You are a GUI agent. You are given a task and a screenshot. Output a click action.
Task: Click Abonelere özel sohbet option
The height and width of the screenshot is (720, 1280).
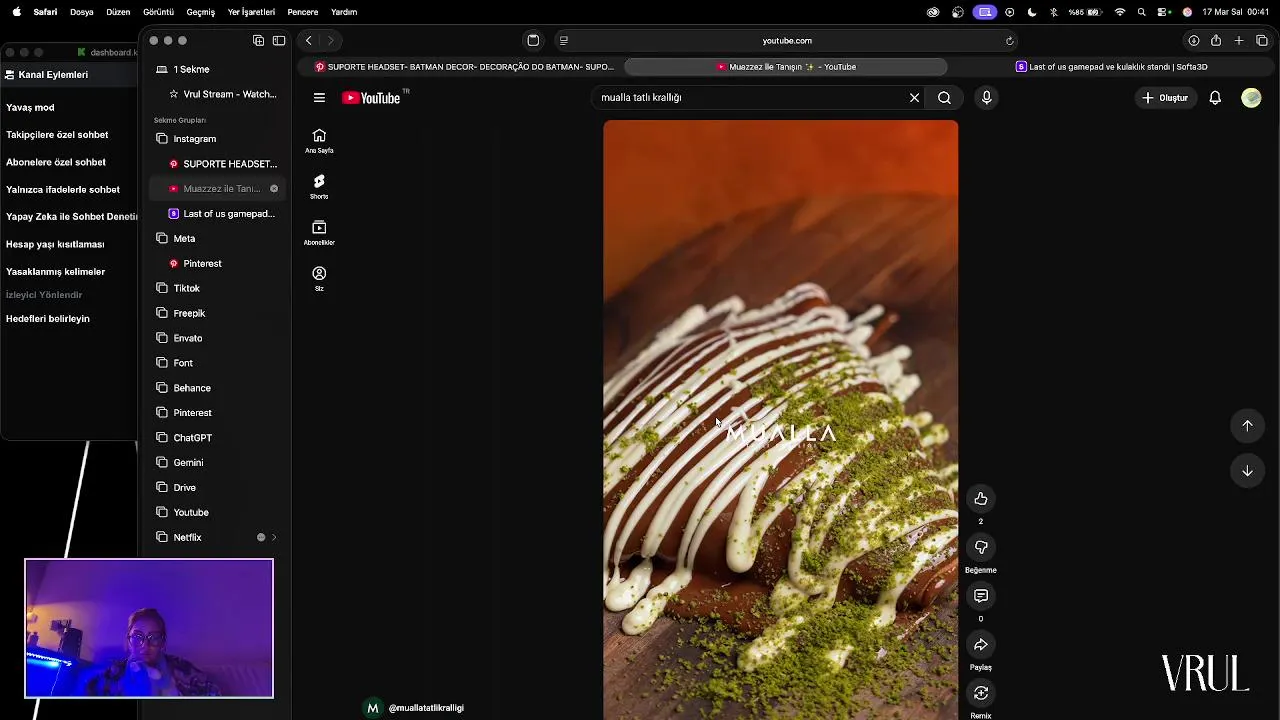[56, 162]
